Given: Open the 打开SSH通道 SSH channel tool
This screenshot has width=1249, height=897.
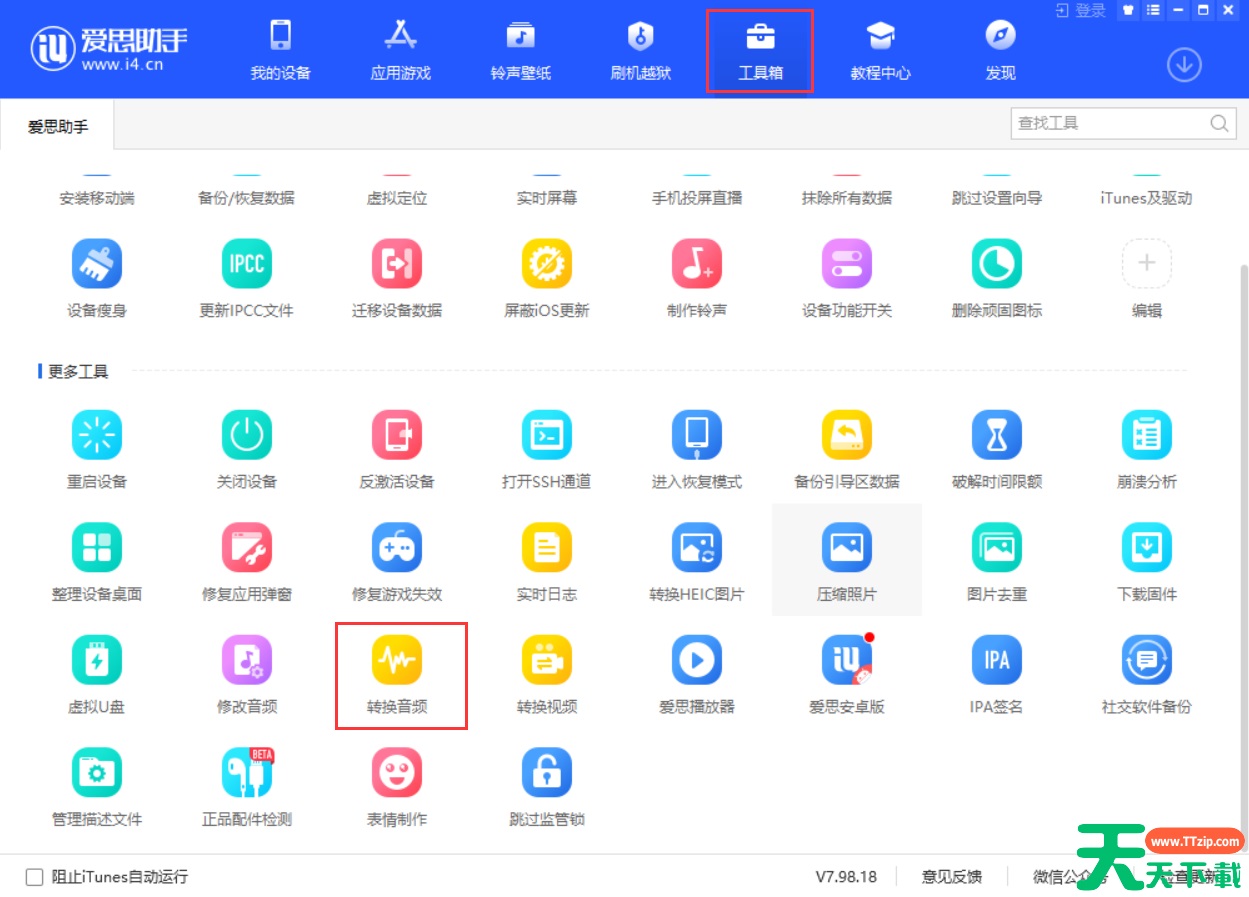Looking at the screenshot, I should pyautogui.click(x=546, y=449).
